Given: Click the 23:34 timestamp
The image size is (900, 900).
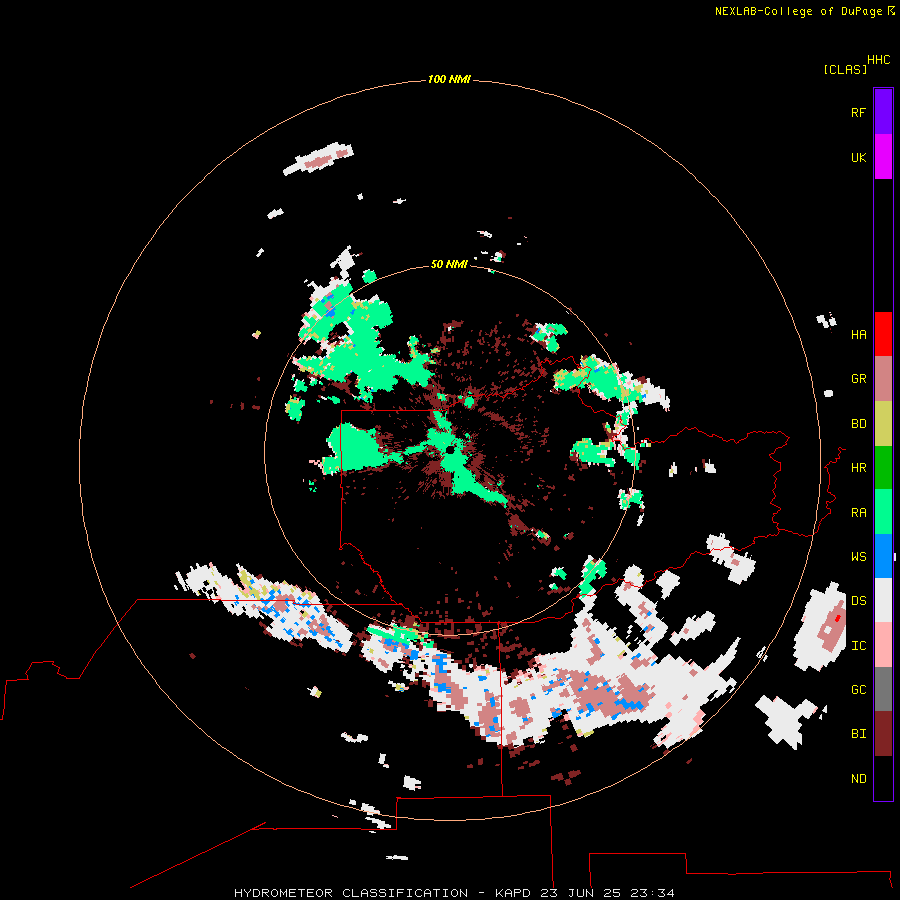Looking at the screenshot, I should click(x=651, y=893).
